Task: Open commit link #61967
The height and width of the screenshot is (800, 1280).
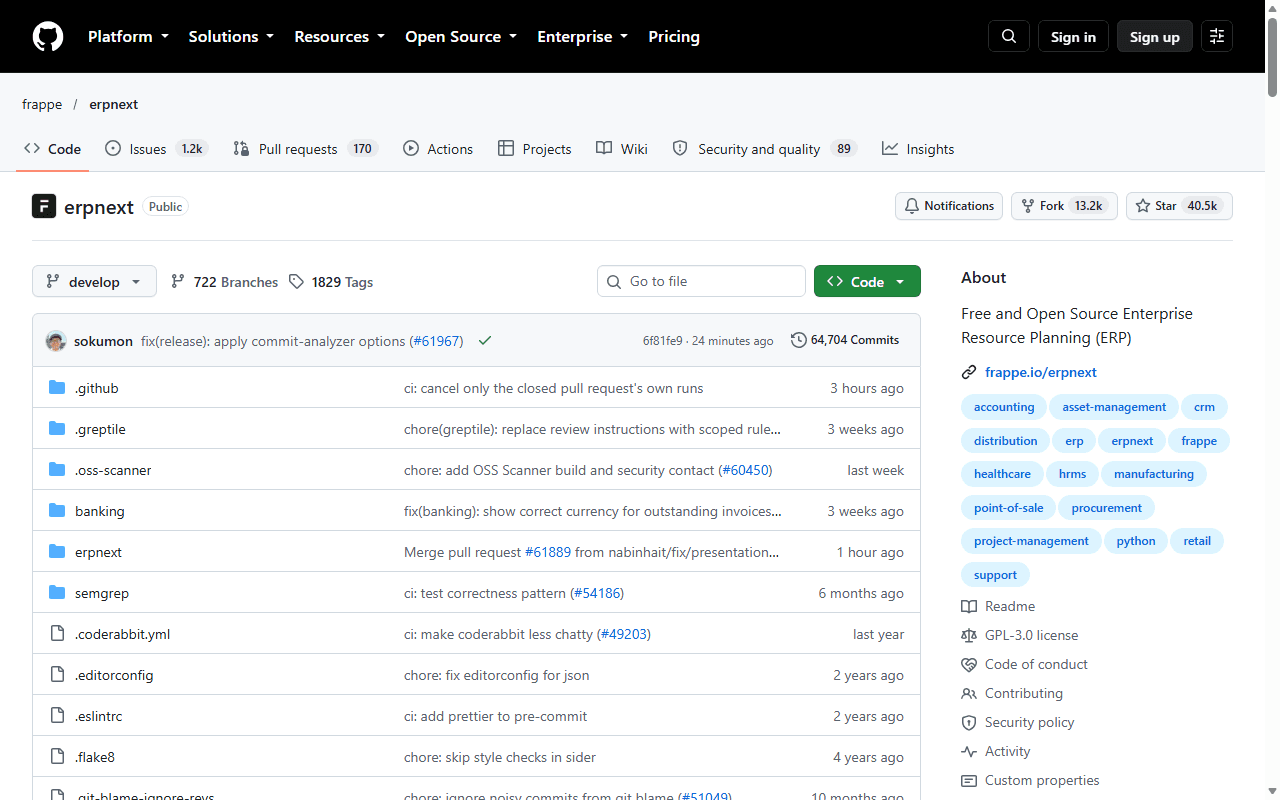Action: (437, 341)
